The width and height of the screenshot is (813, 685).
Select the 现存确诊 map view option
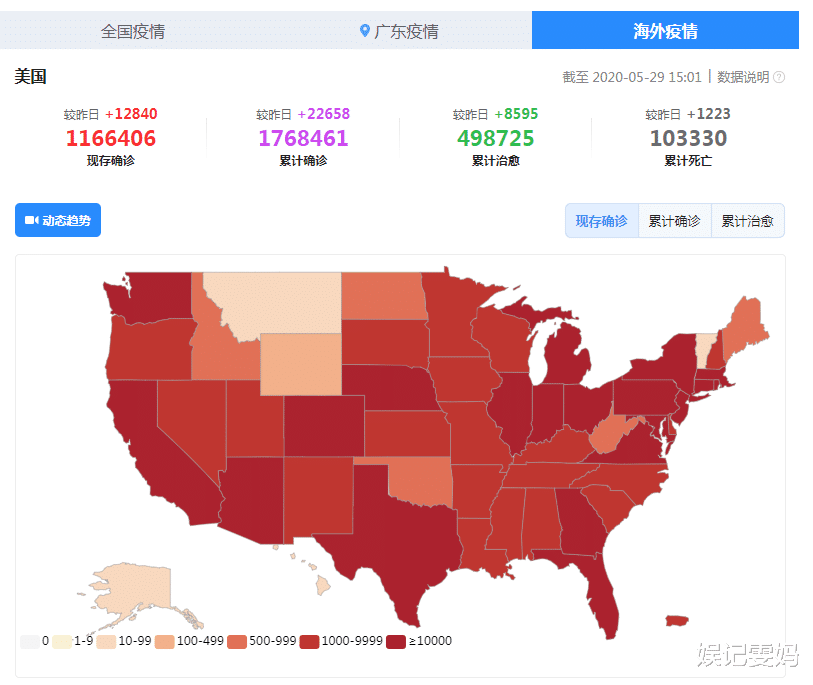602,221
